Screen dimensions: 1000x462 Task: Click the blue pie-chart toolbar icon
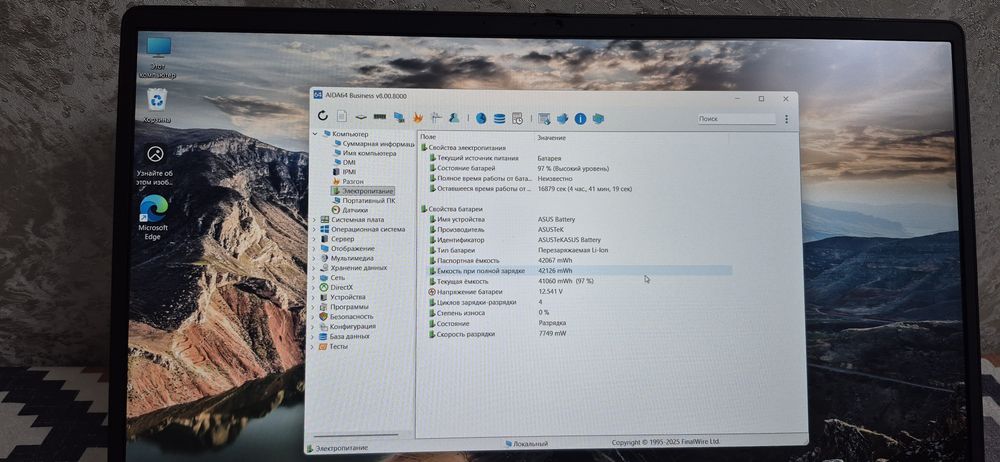click(x=481, y=118)
